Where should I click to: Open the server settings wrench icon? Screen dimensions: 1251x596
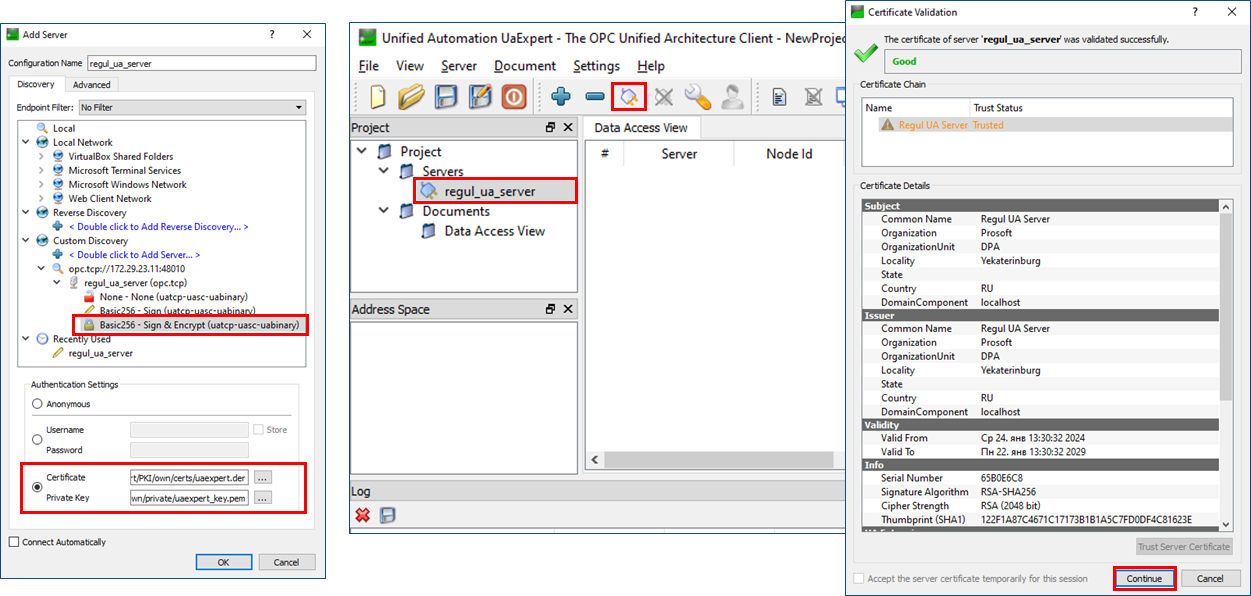pos(698,97)
